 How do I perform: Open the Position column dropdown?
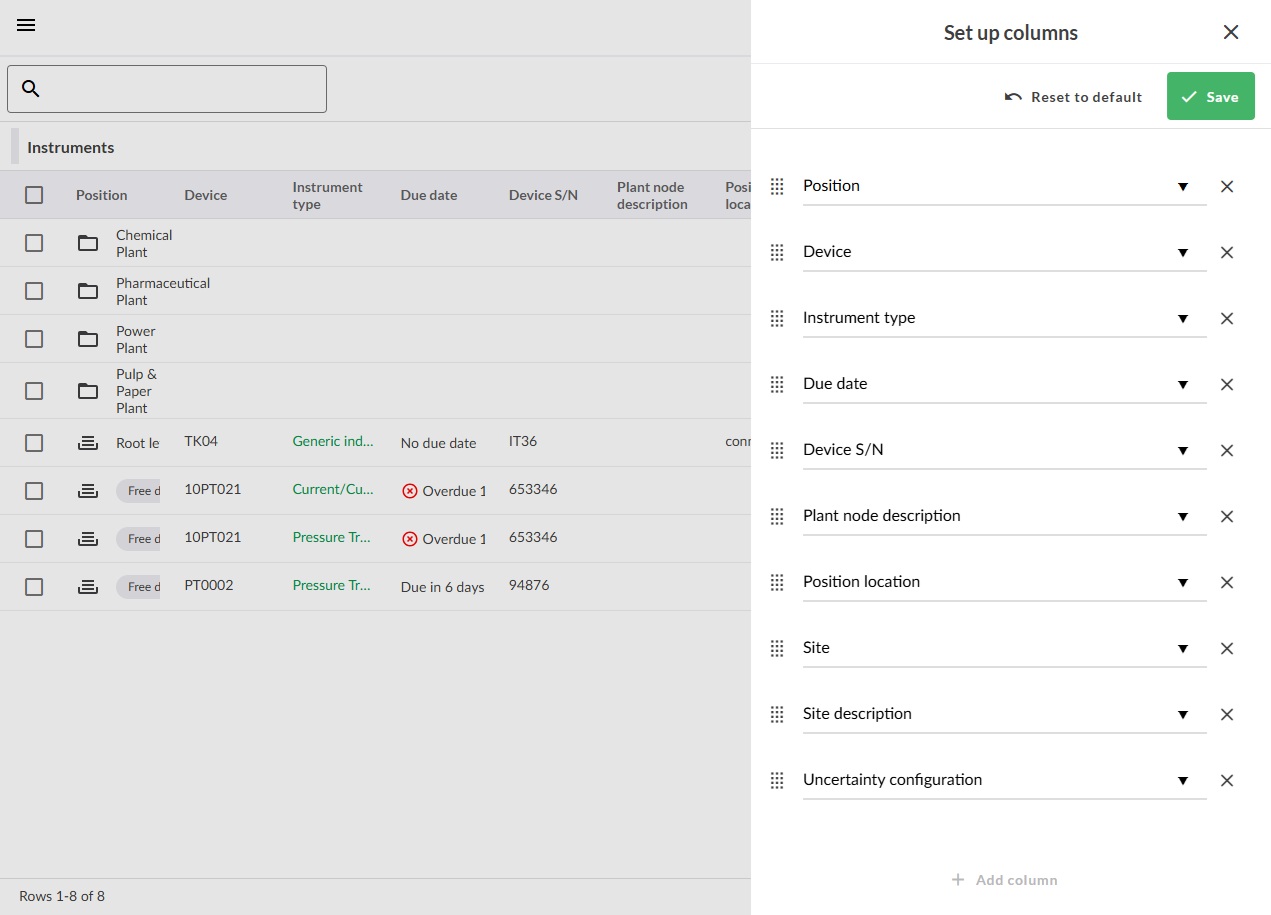click(1183, 186)
